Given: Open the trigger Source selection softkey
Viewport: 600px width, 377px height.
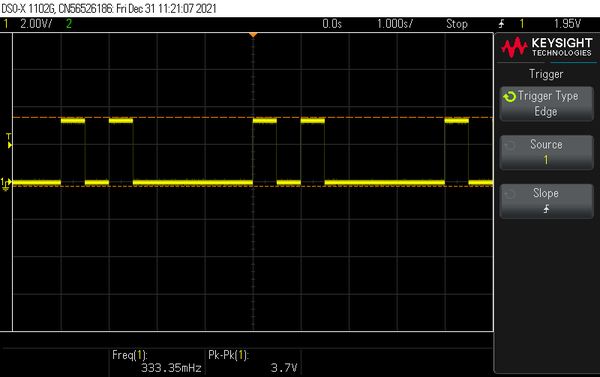Looking at the screenshot, I should point(546,152).
